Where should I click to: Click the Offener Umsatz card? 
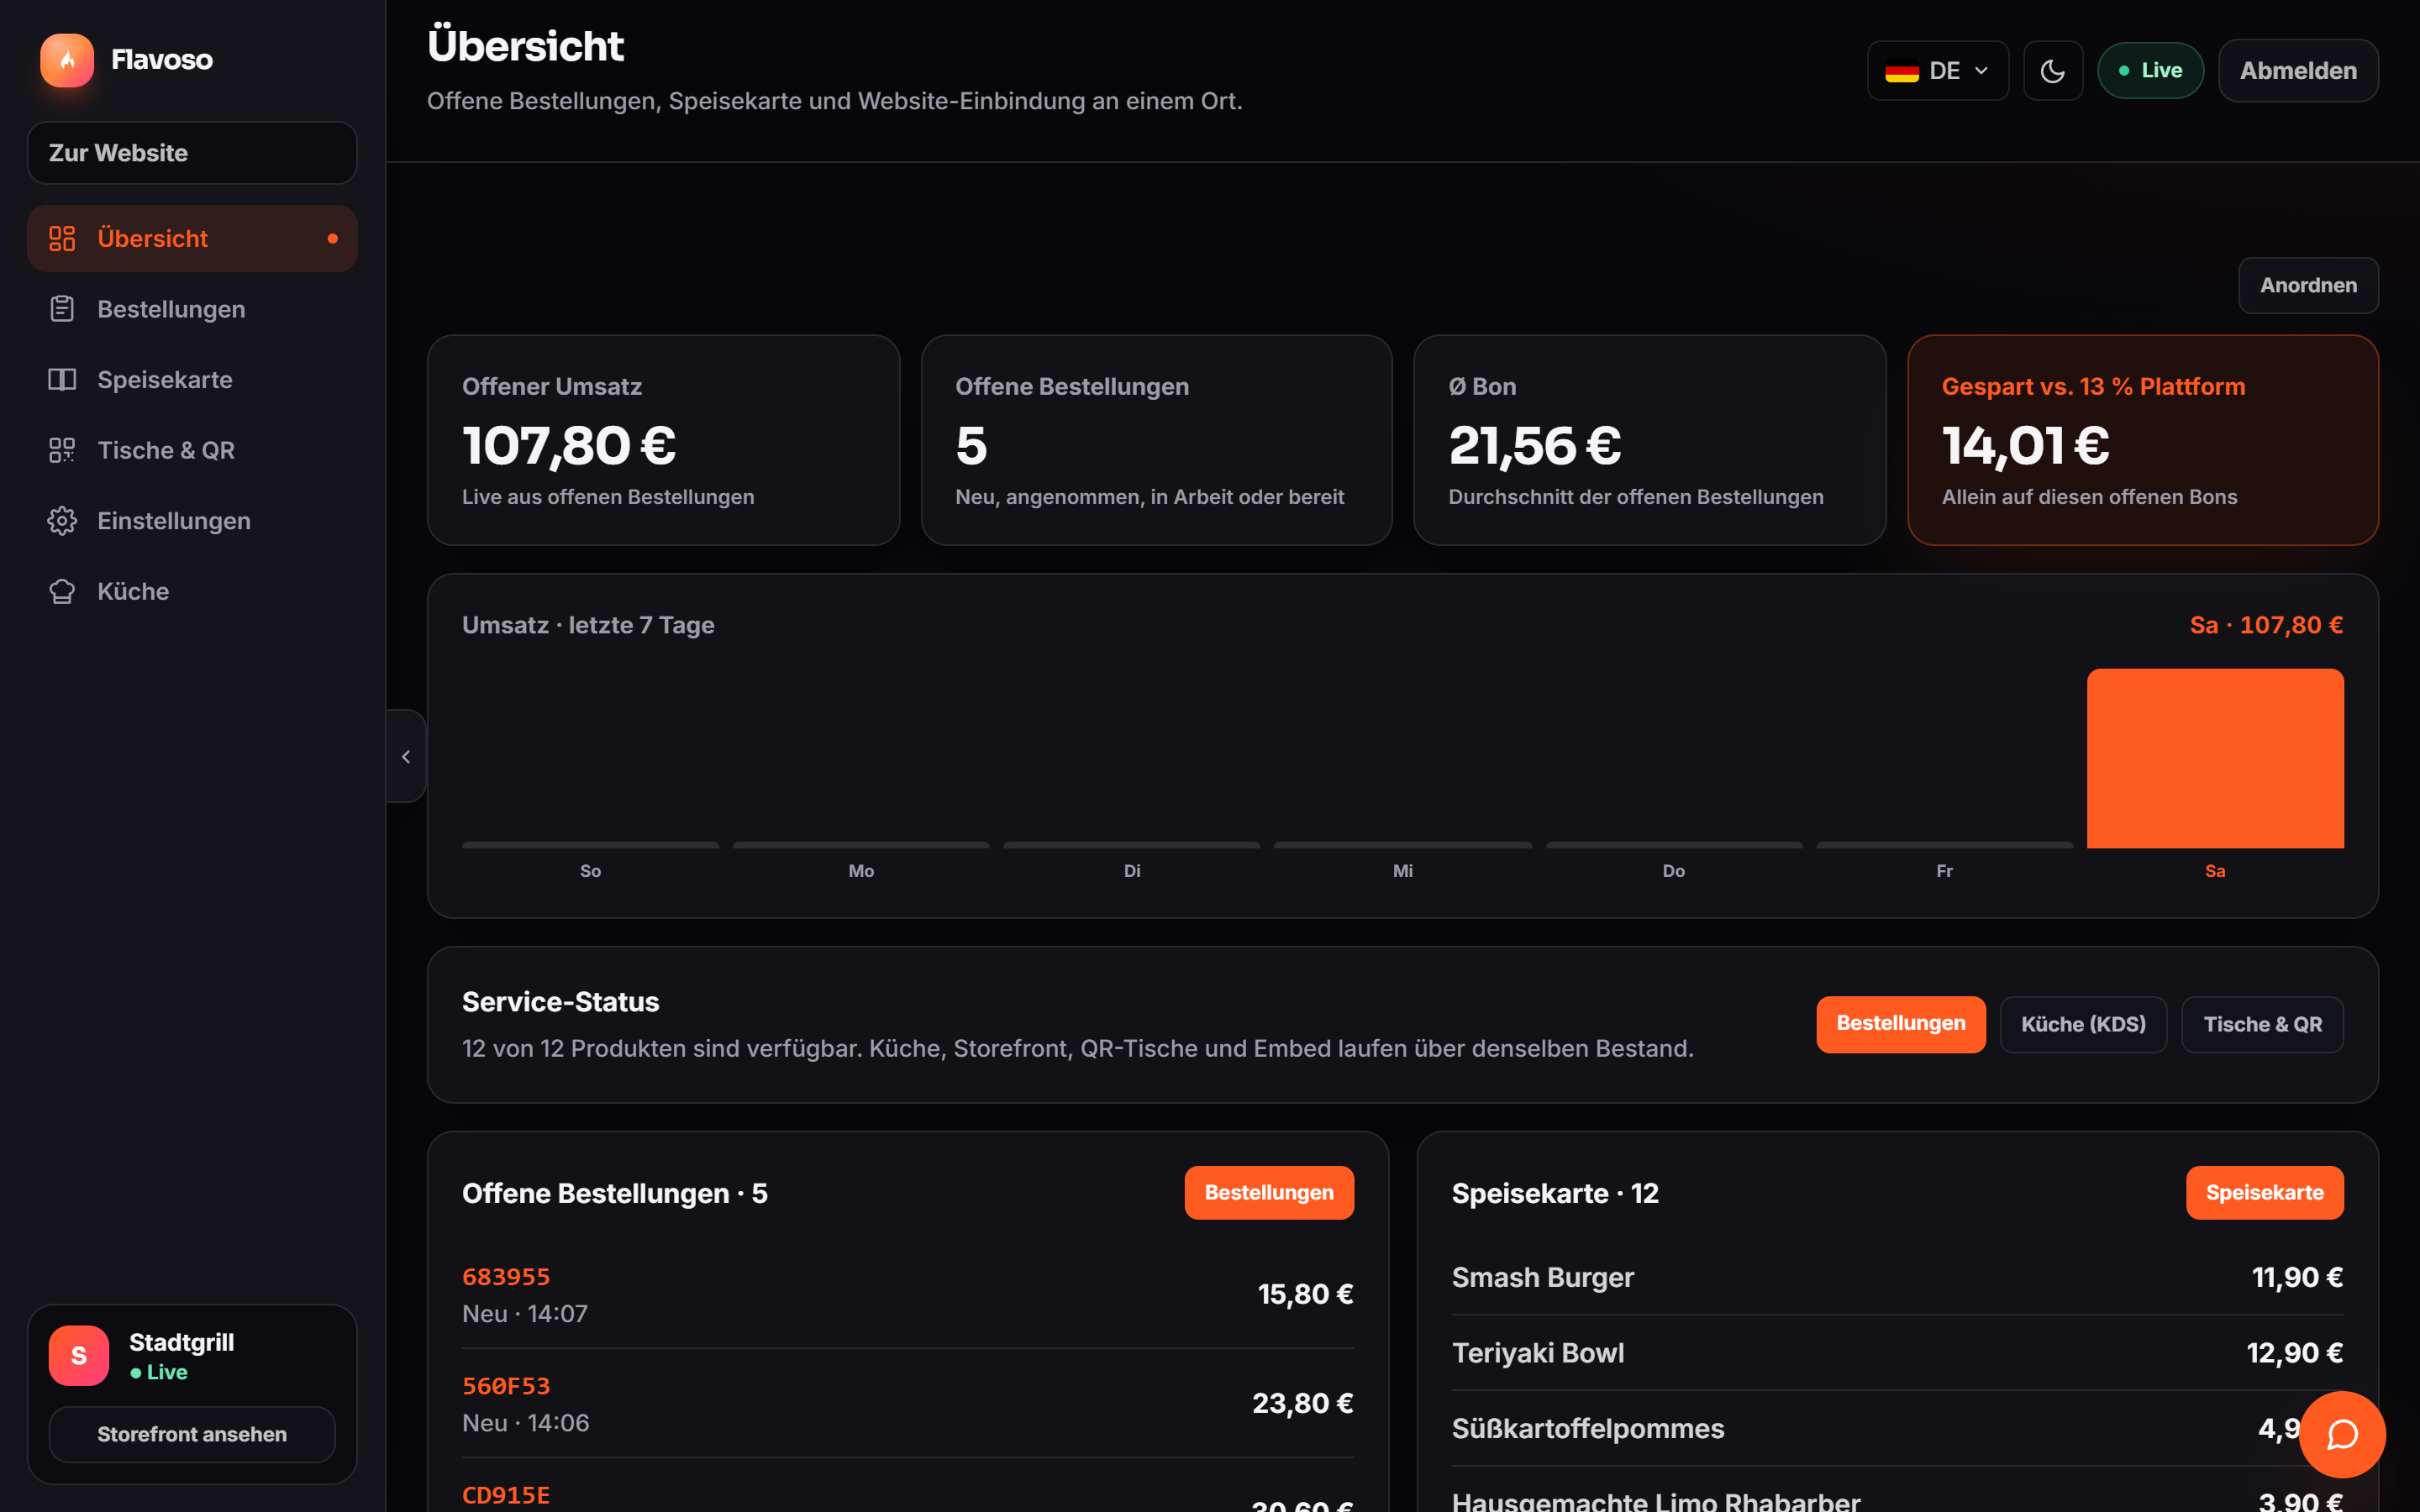coord(663,440)
